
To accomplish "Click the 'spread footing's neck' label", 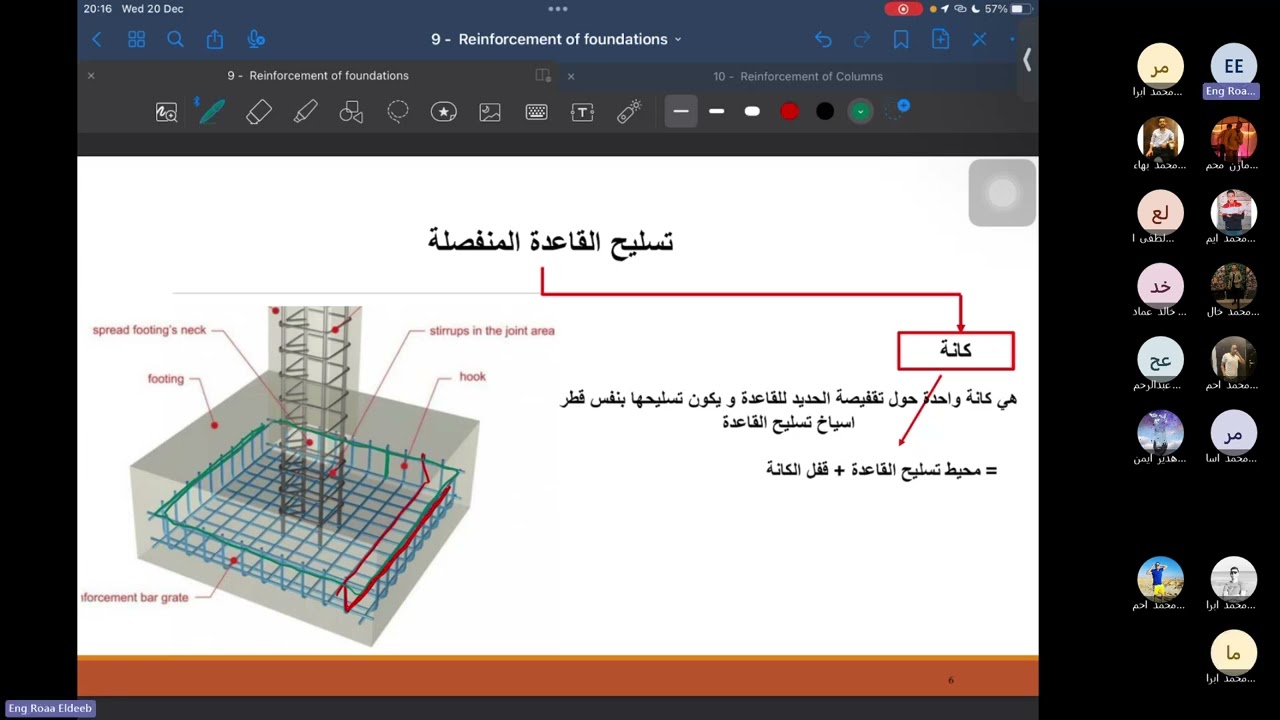I will (149, 330).
